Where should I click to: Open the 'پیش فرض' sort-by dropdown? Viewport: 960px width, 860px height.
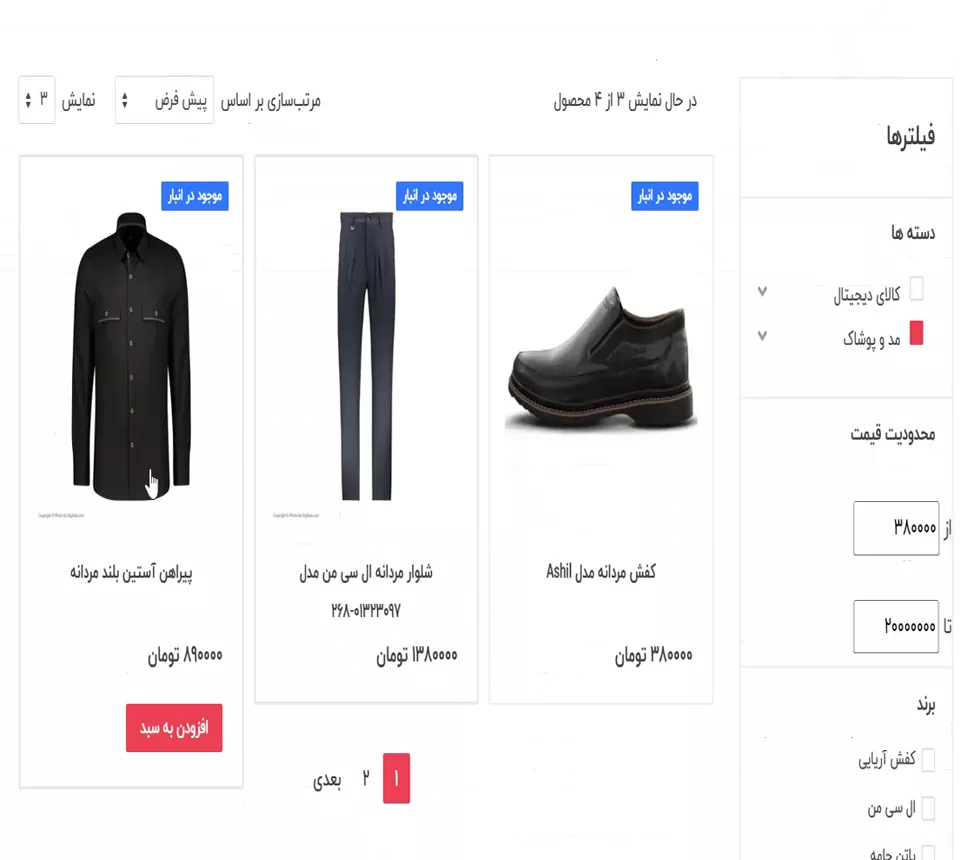pos(165,100)
